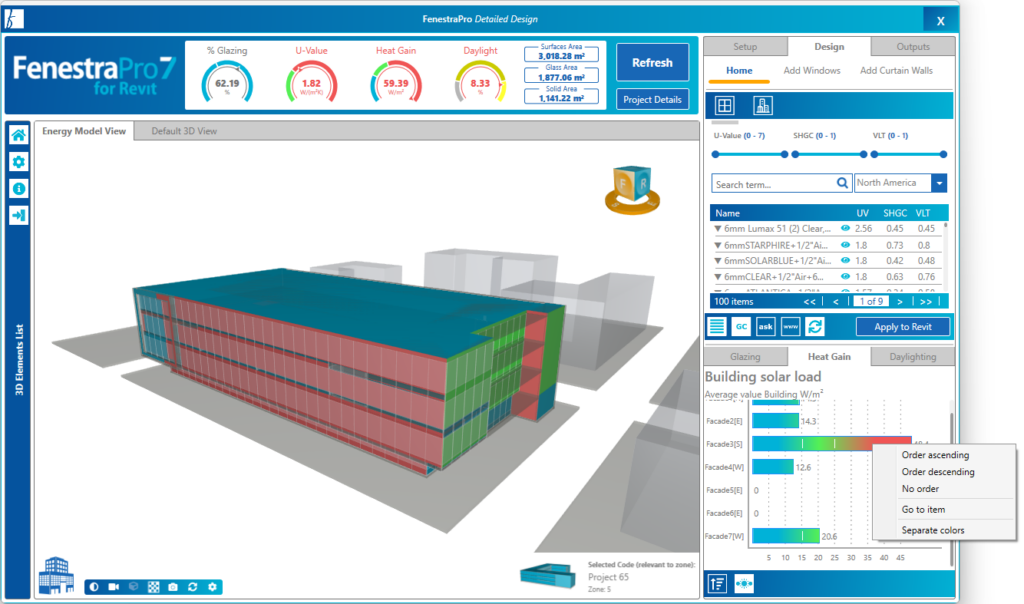Open the gear icon in the 3D toolbar

click(212, 587)
